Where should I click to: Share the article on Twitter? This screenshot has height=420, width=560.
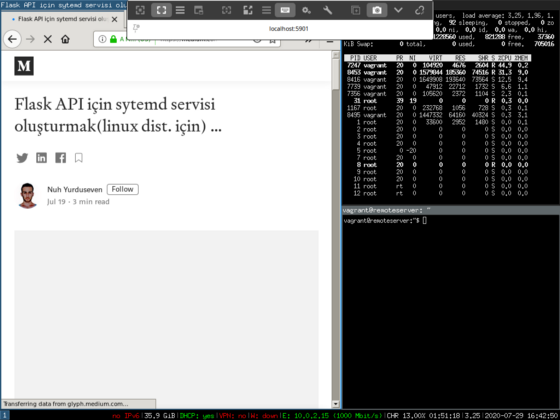[x=22, y=158]
